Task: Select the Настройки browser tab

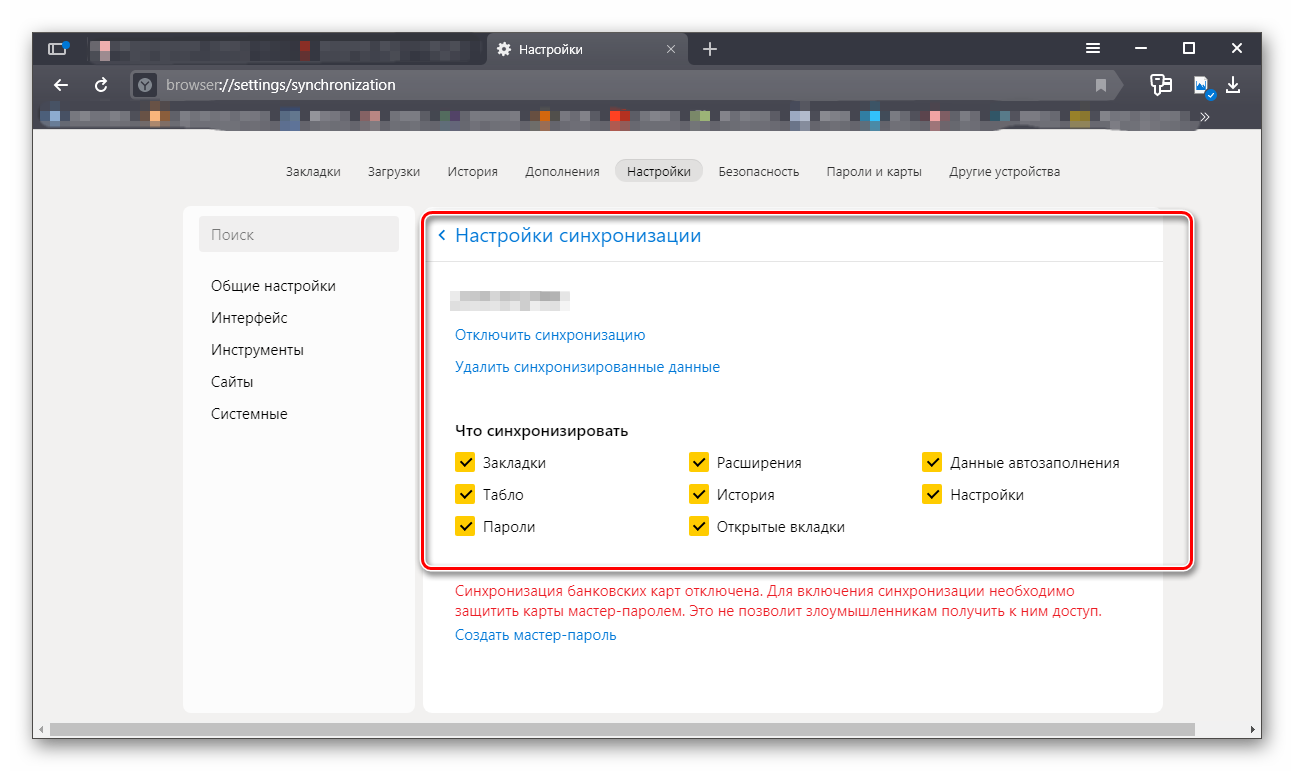Action: pyautogui.click(x=587, y=49)
